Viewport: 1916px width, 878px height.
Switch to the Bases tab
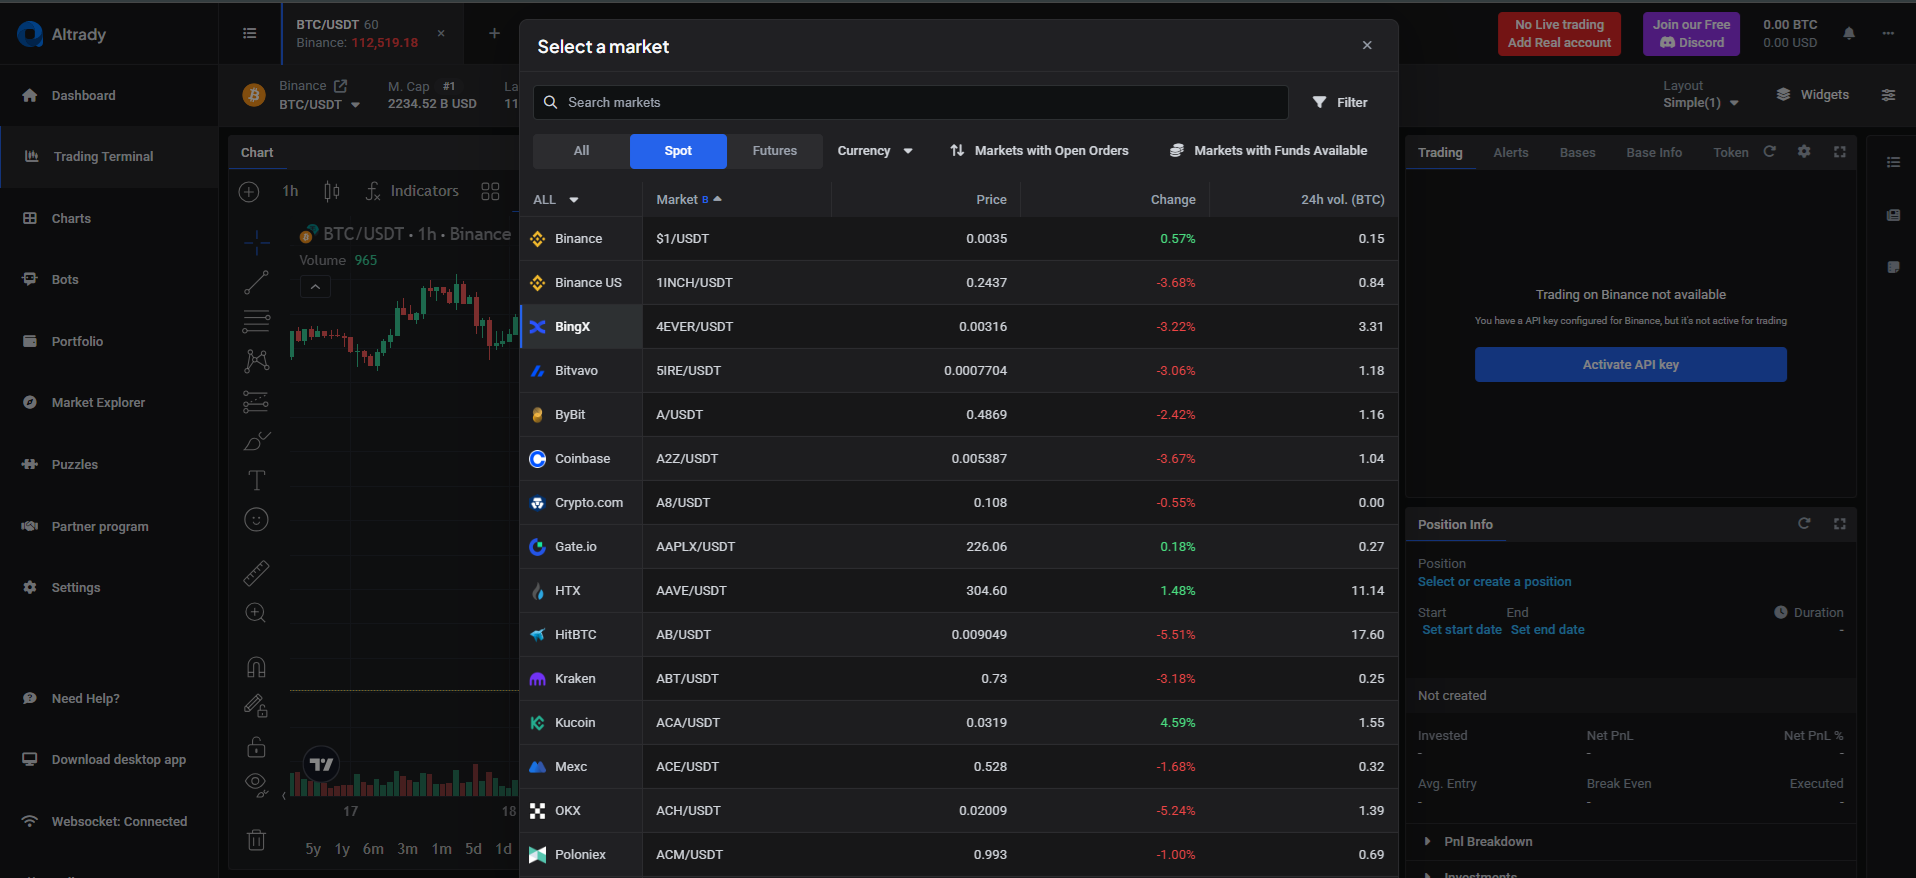(x=1577, y=153)
